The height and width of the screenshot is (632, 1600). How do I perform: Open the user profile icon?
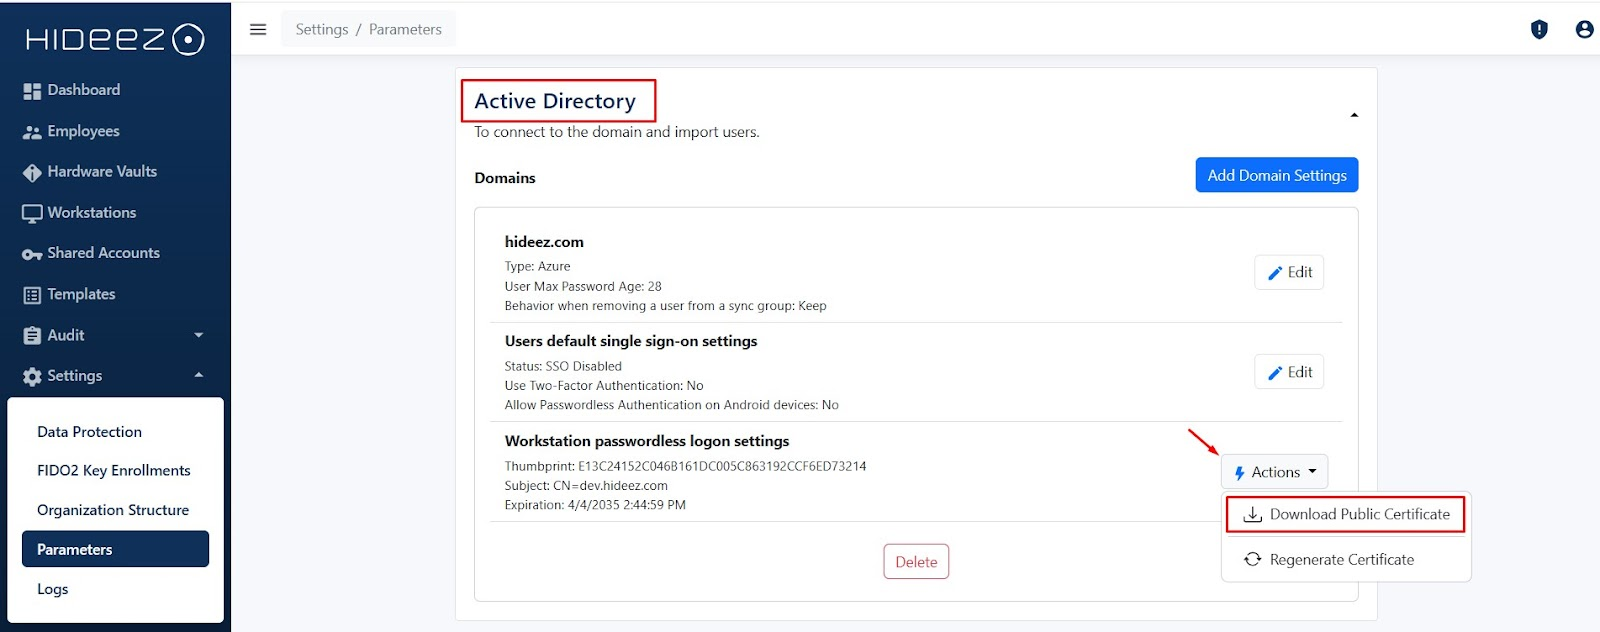1584,29
